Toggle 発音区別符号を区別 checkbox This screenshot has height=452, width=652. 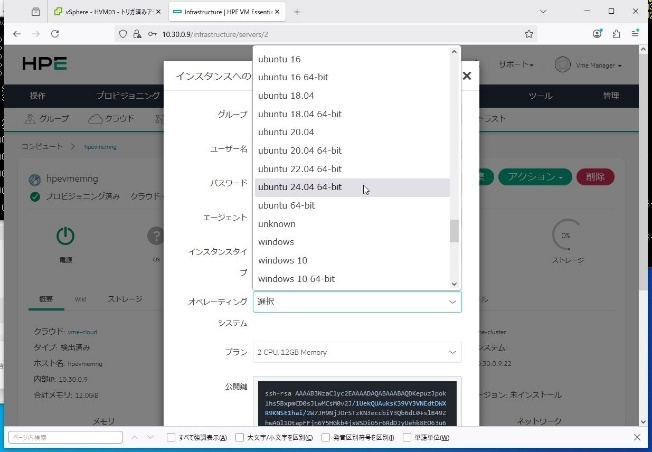pyautogui.click(x=324, y=438)
